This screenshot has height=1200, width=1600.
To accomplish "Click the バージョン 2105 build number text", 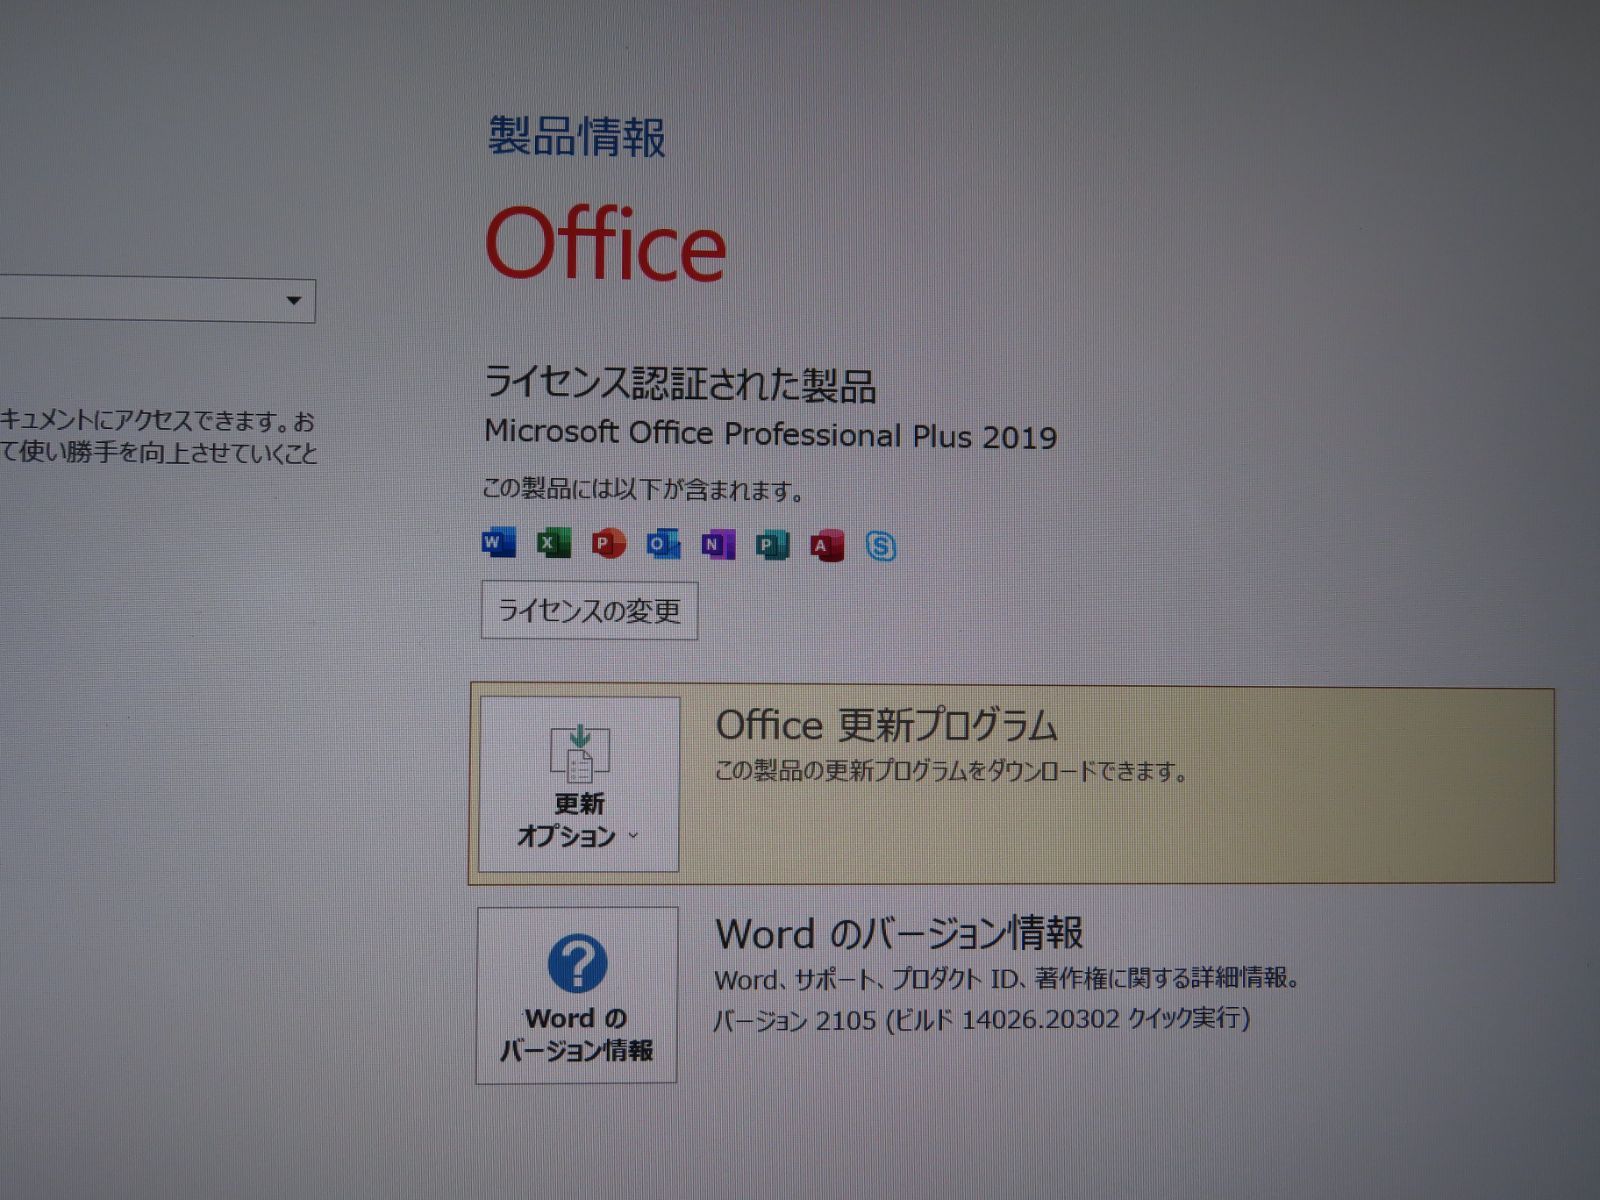I will pos(982,1019).
